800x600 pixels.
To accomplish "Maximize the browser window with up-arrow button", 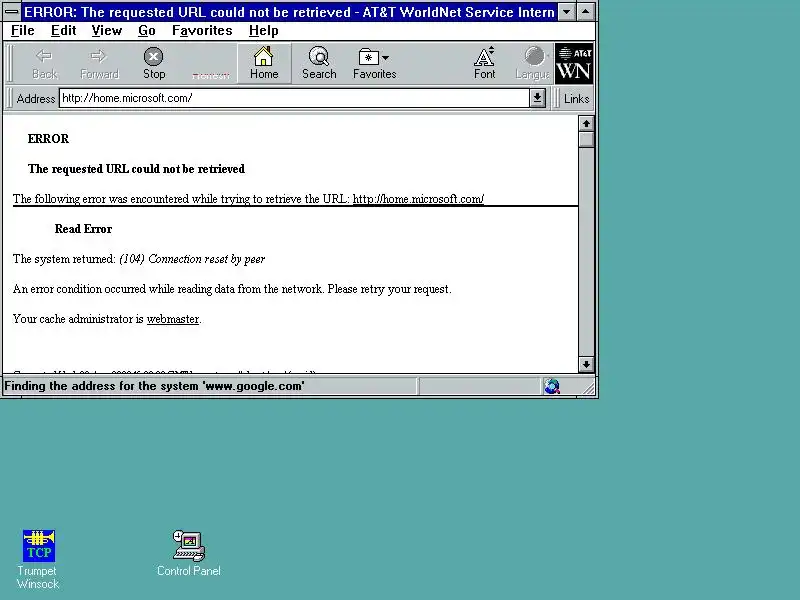I will point(585,11).
